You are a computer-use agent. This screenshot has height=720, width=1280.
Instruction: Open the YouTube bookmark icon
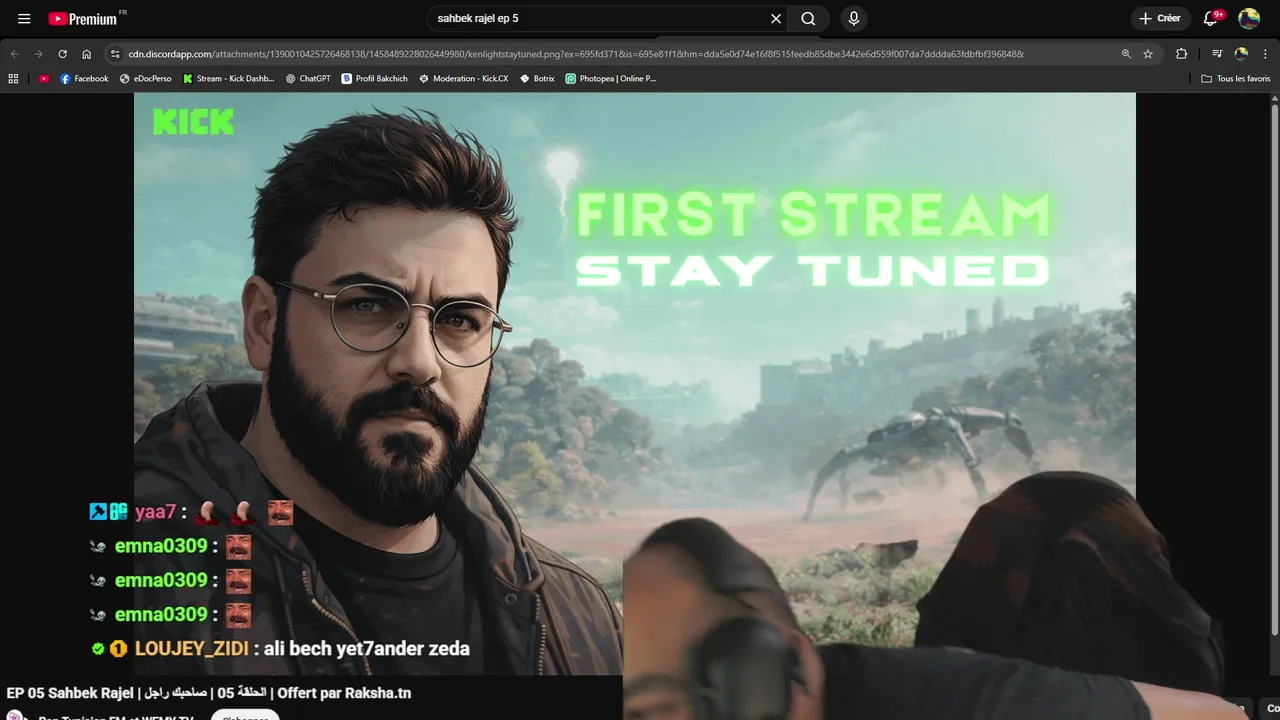pyautogui.click(x=44, y=78)
